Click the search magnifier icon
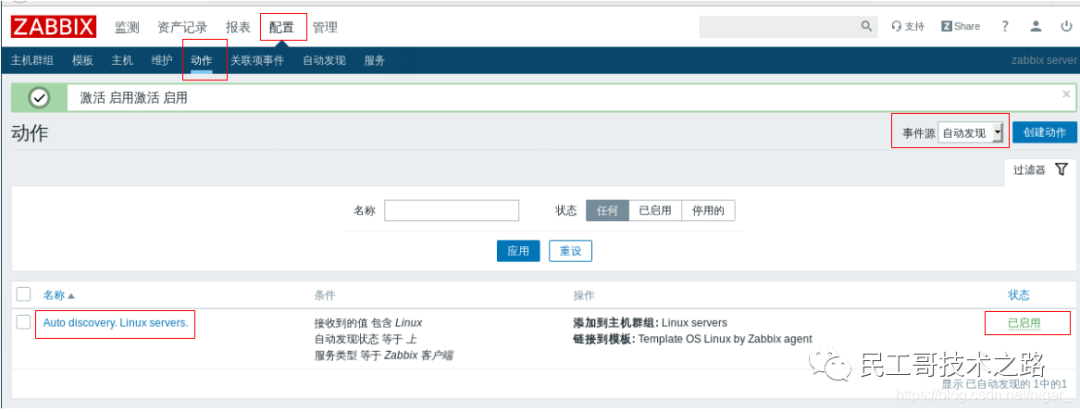Viewport: 1080px width, 412px height. tap(866, 26)
